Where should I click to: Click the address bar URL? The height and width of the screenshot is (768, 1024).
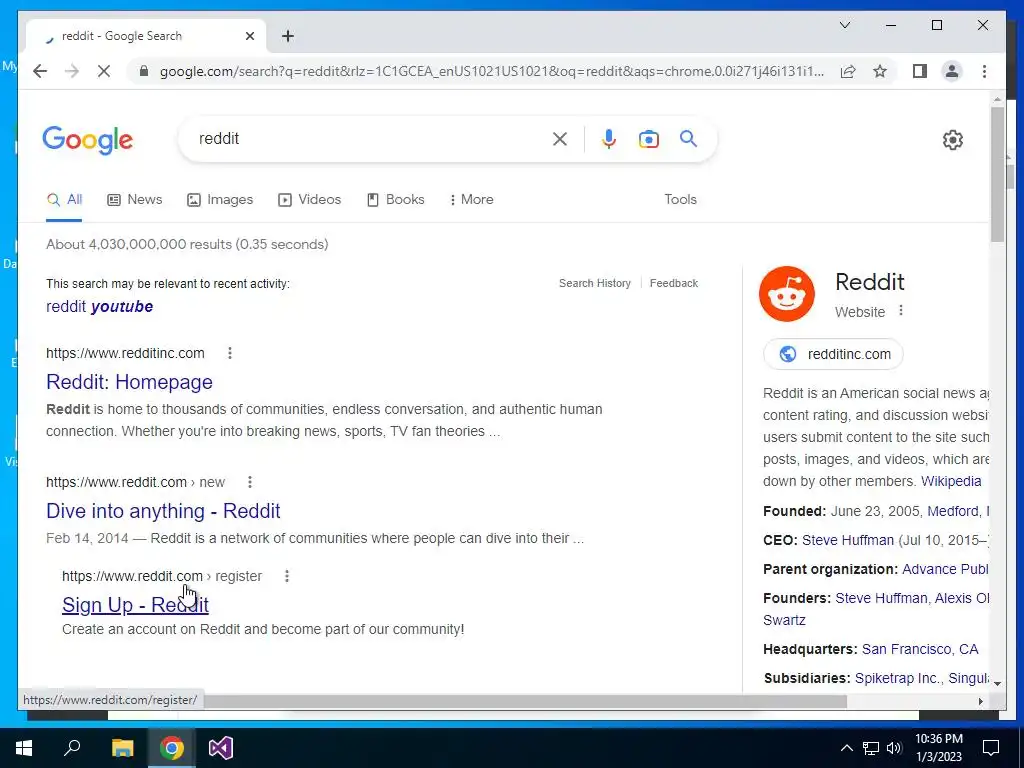tap(491, 71)
